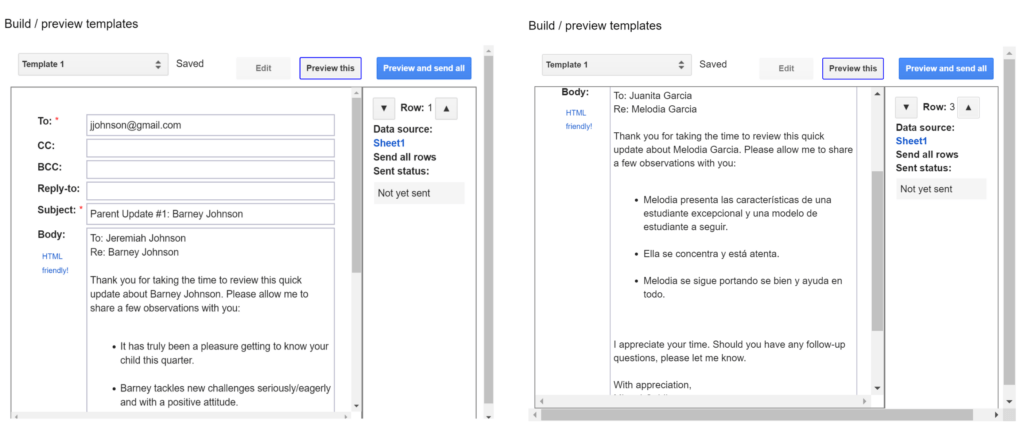Click Saved status in right panel
This screenshot has height=433, width=1024.
tap(713, 64)
